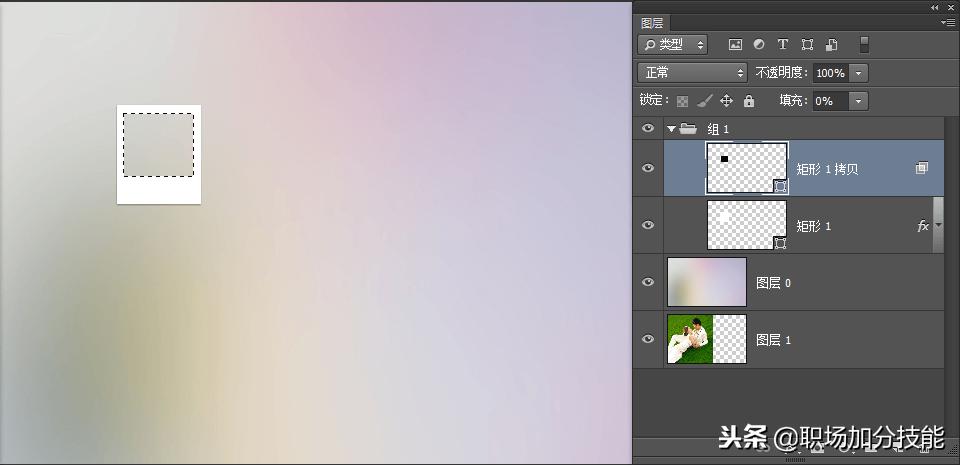This screenshot has width=960, height=465.
Task: Select 图层 0 blurred thumbnail
Action: click(707, 282)
